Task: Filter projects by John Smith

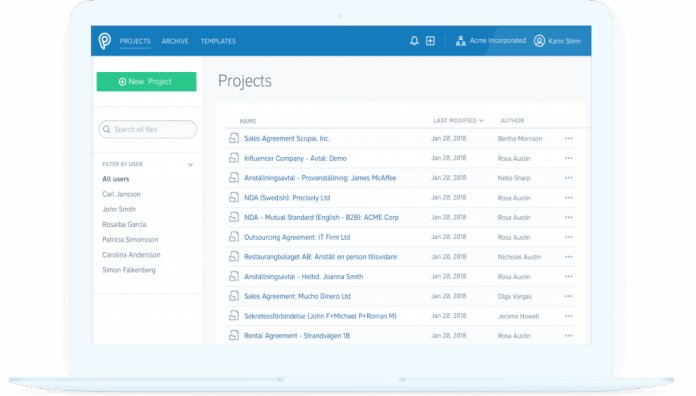Action: 119,209
